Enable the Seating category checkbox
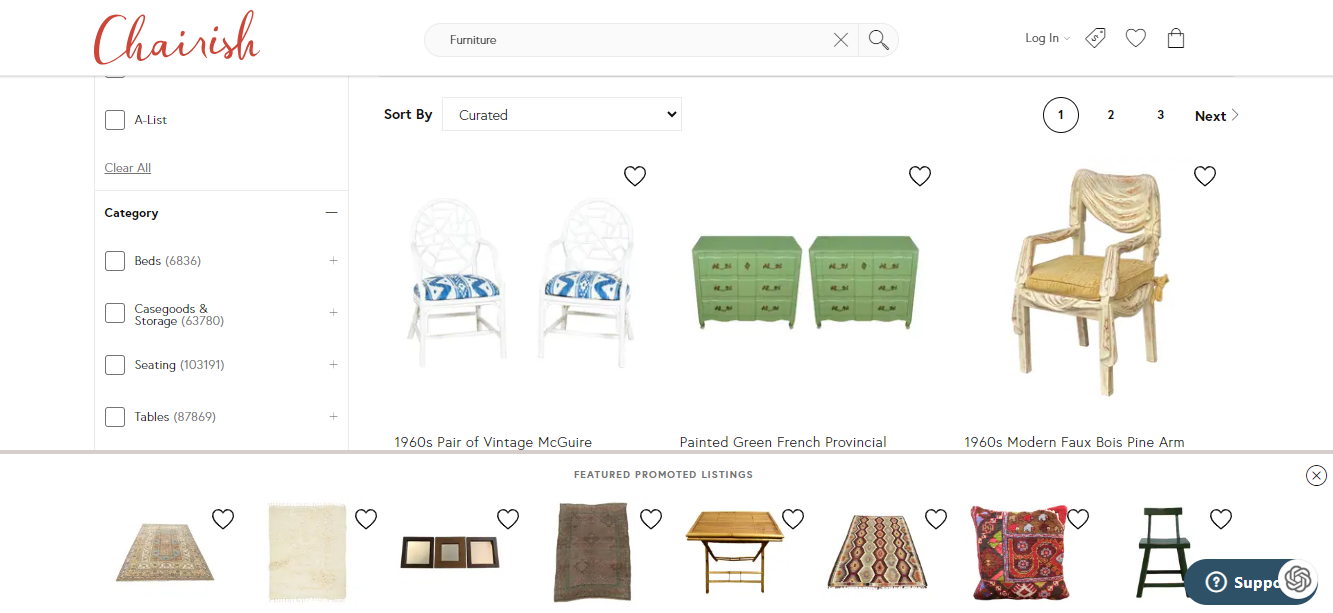The image size is (1333, 613). coord(115,365)
